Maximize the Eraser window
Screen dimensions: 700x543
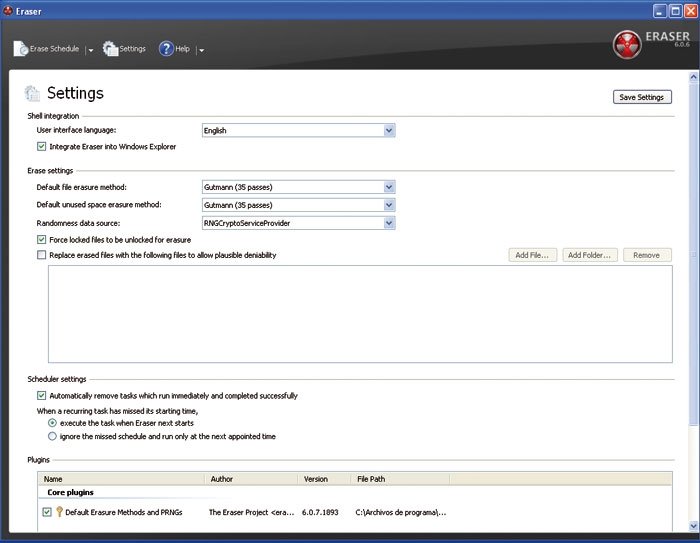click(675, 11)
